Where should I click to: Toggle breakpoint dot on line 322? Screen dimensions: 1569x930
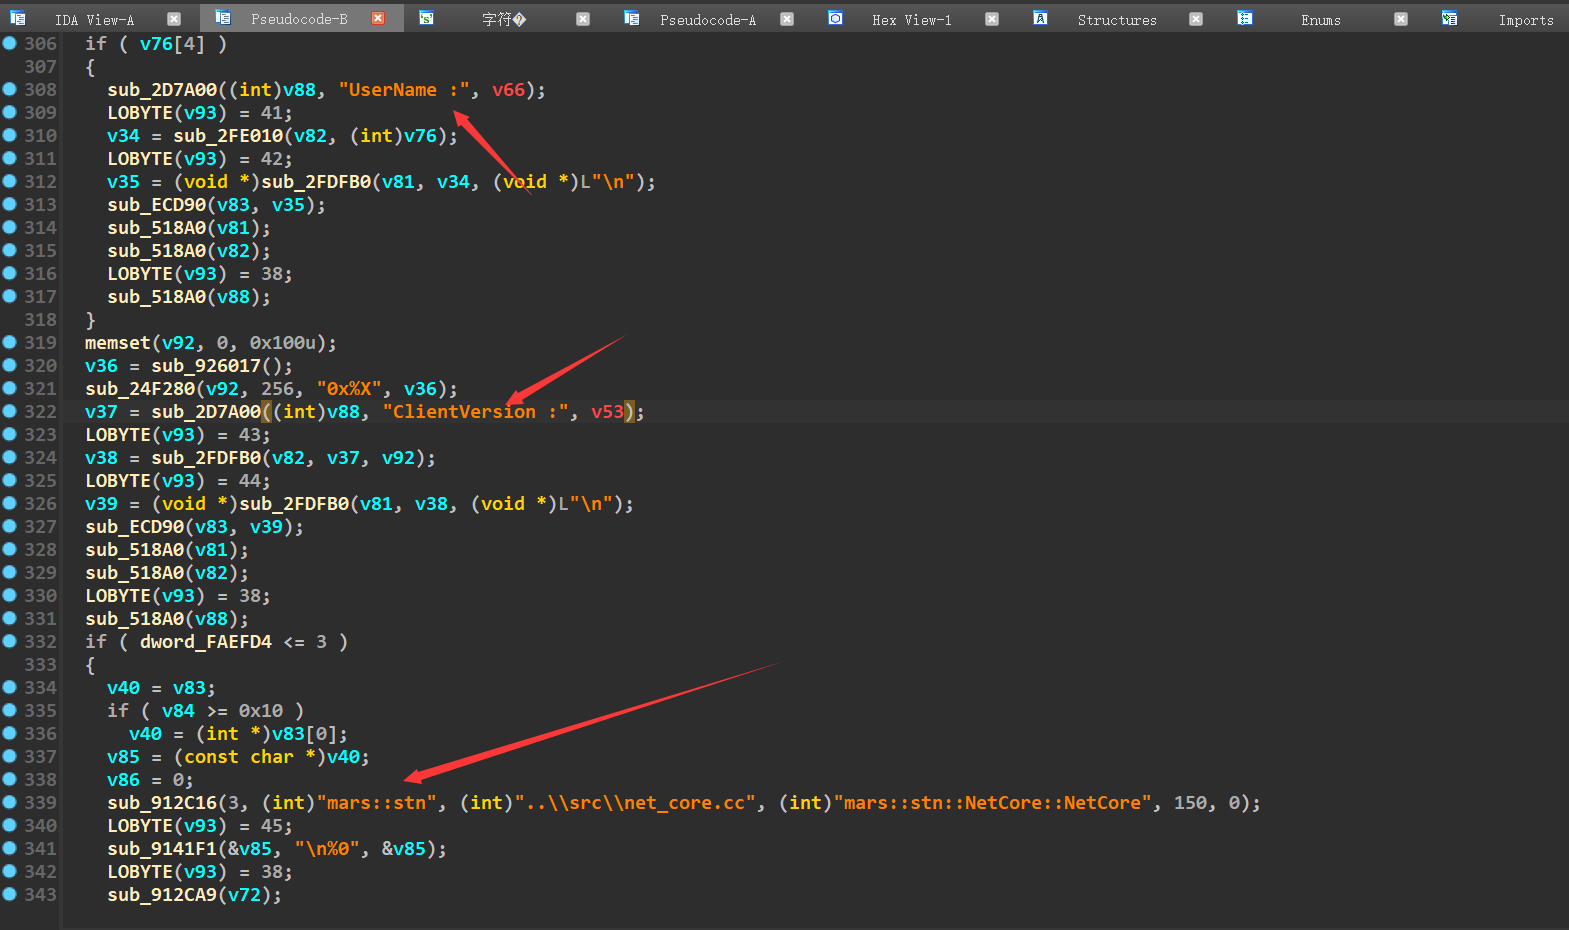coord(10,411)
